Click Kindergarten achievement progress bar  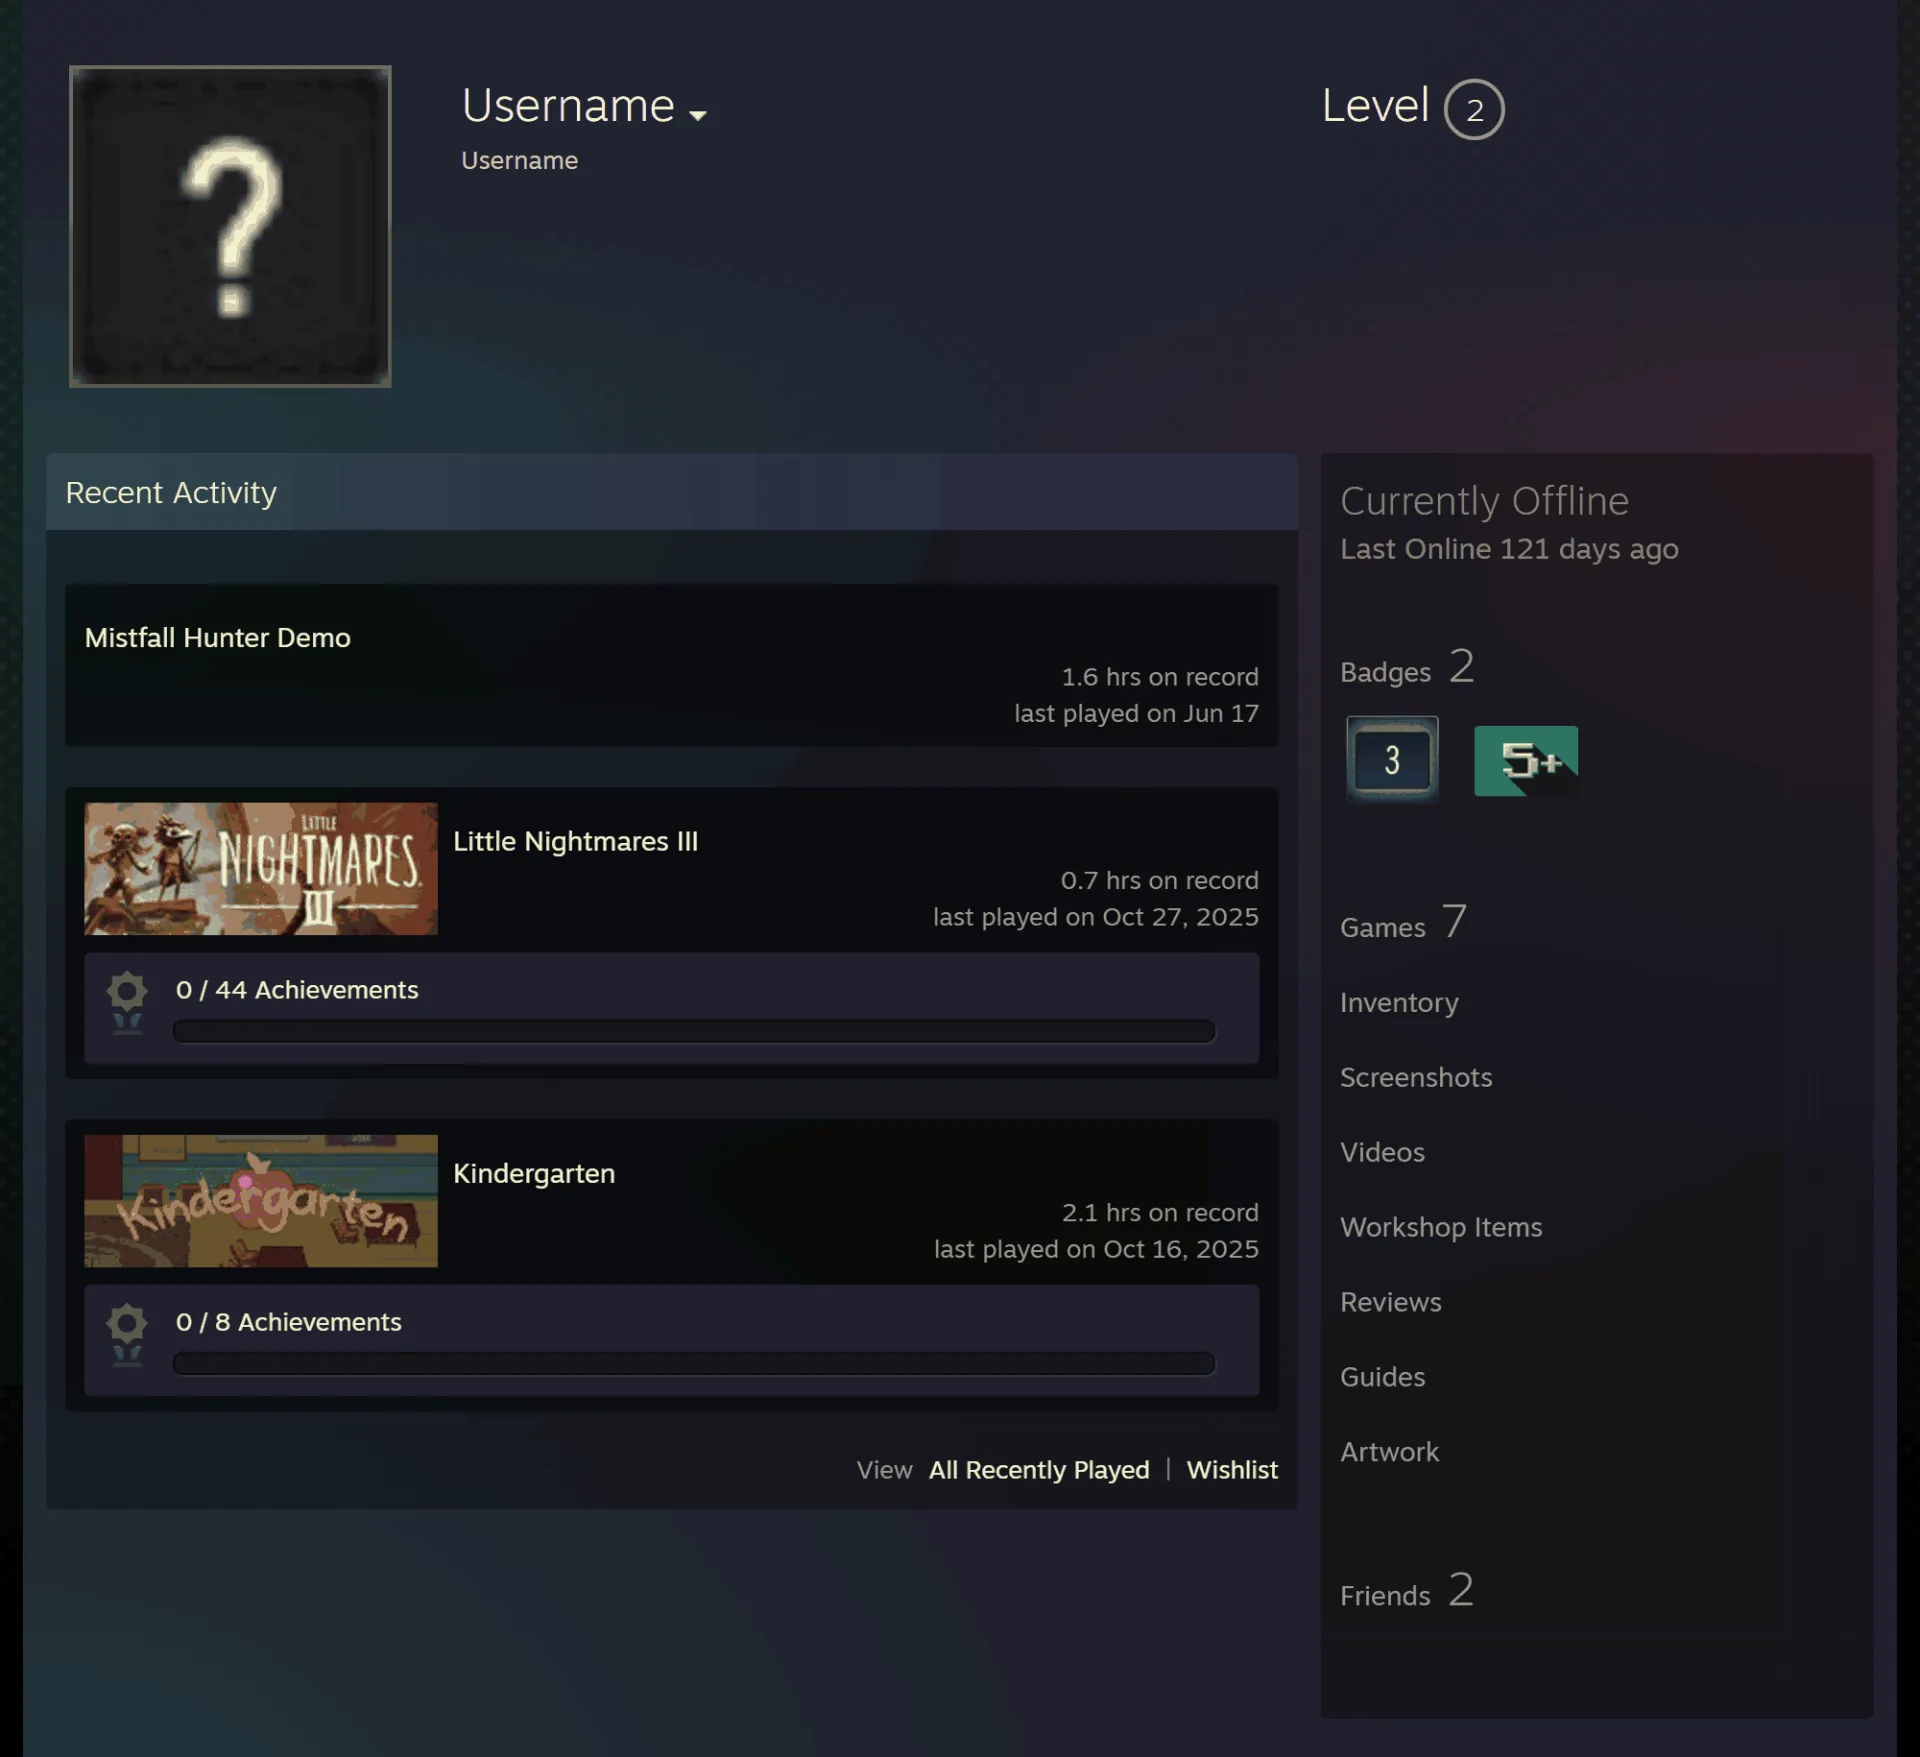[x=694, y=1363]
